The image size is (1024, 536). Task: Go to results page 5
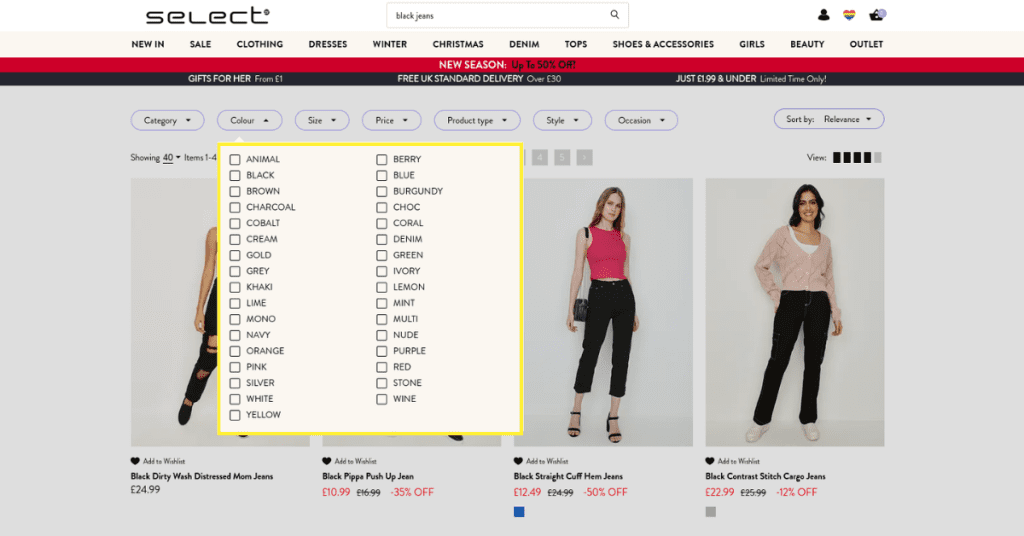coord(562,157)
